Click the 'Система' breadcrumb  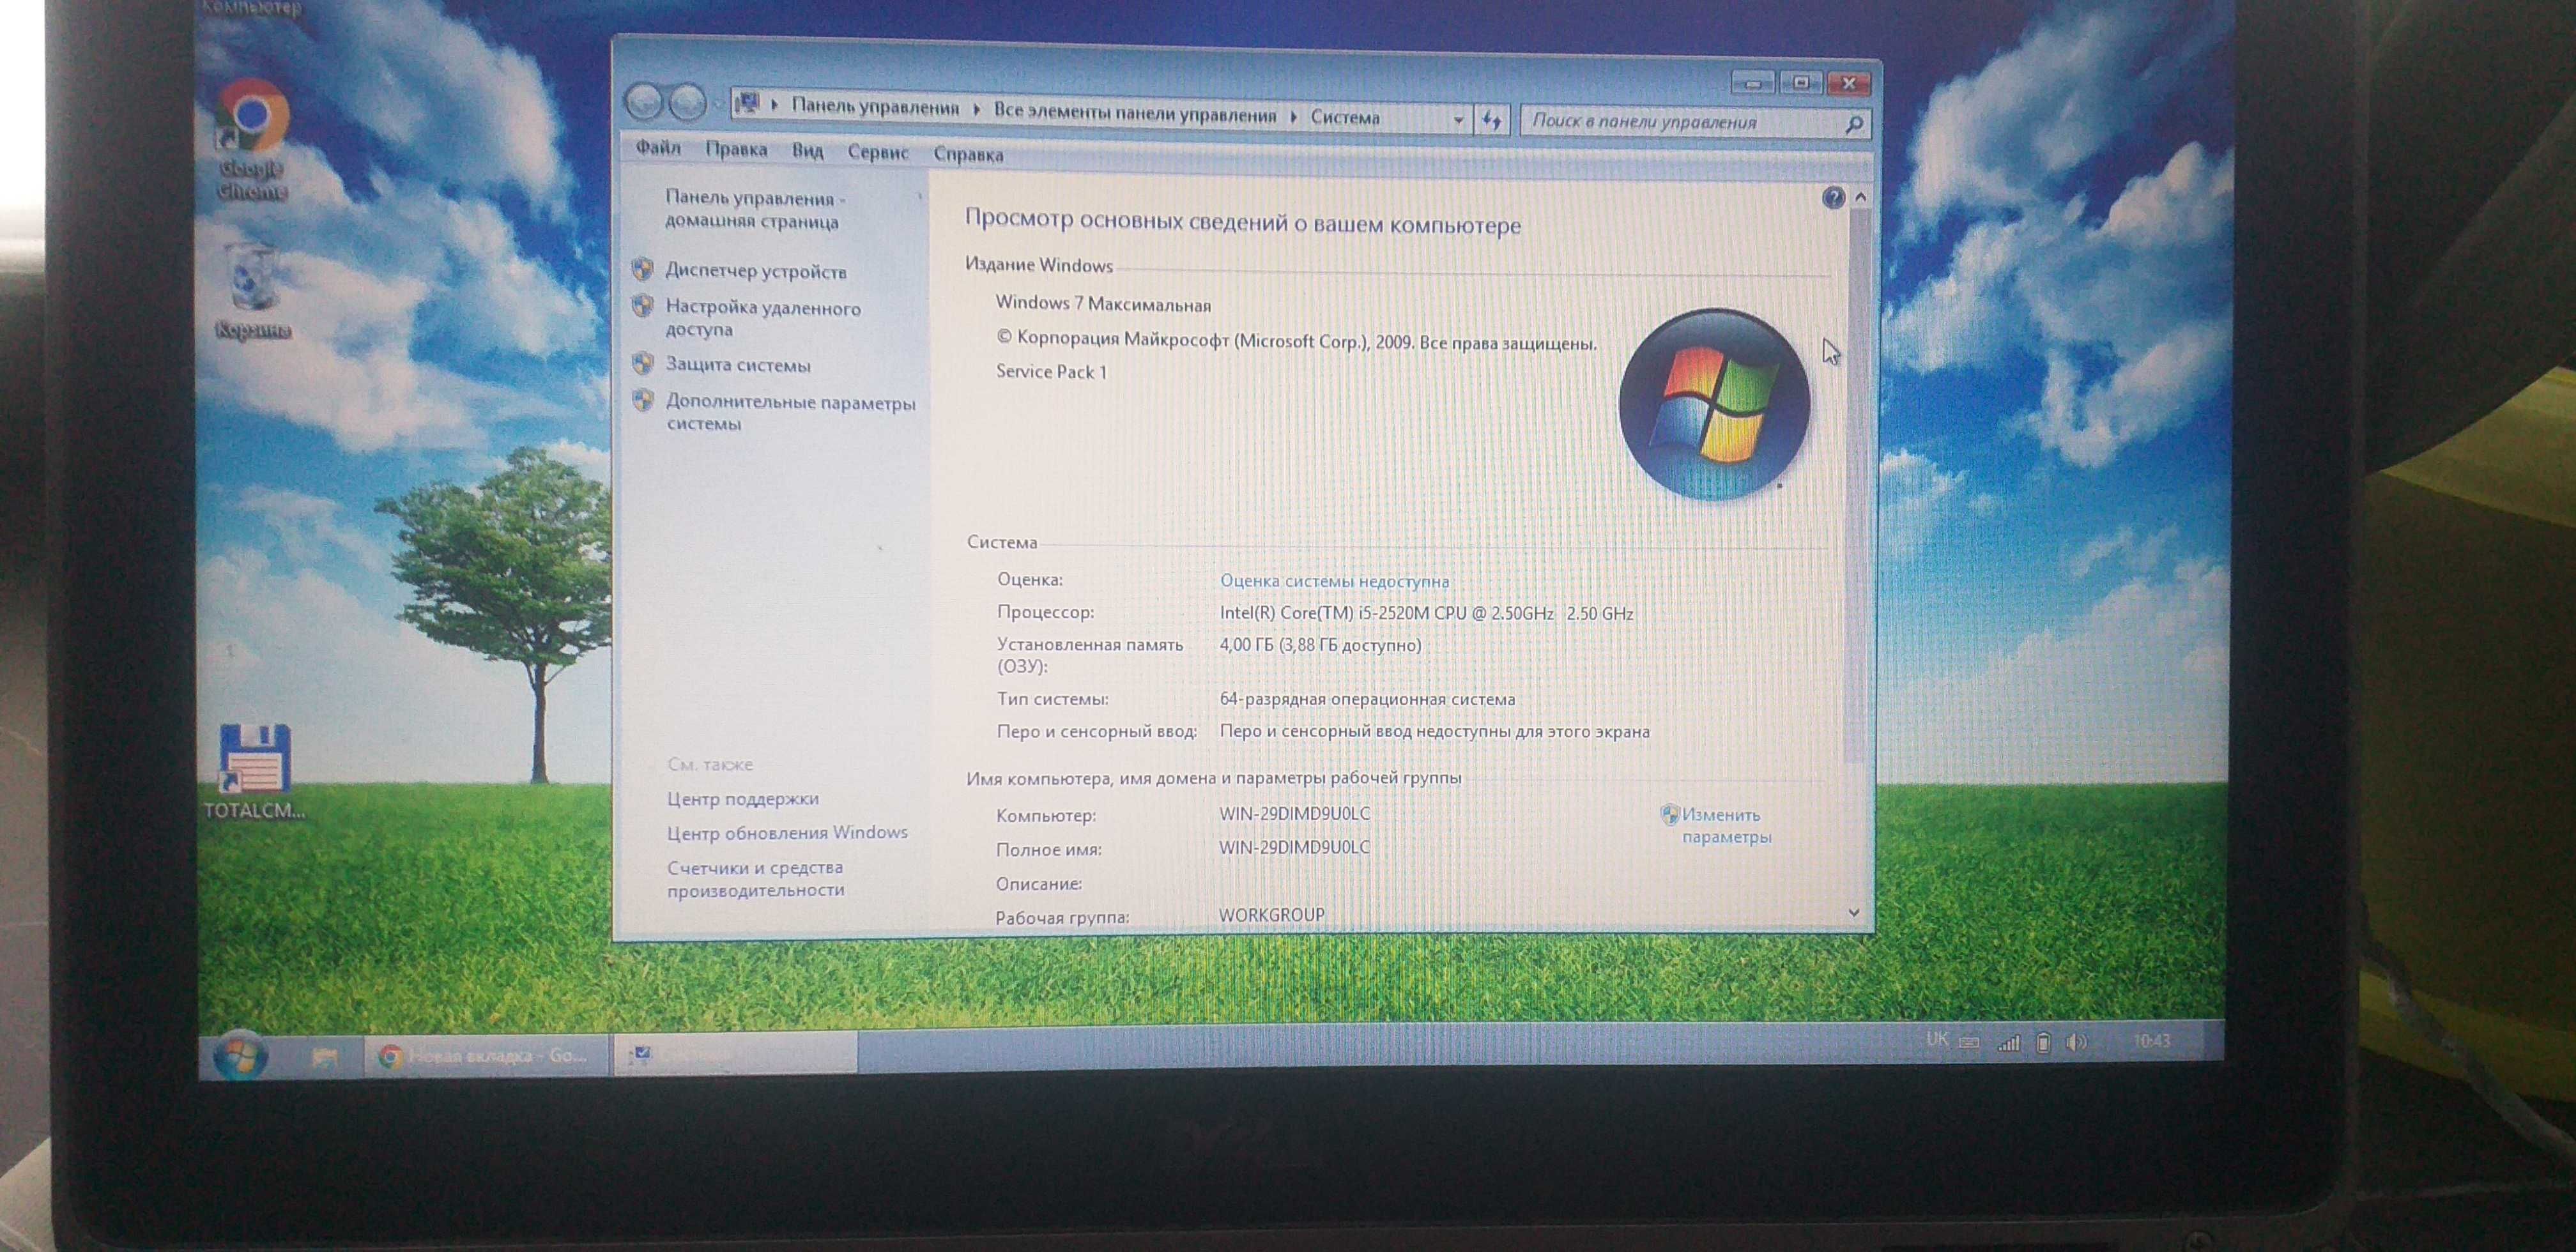coord(1345,118)
